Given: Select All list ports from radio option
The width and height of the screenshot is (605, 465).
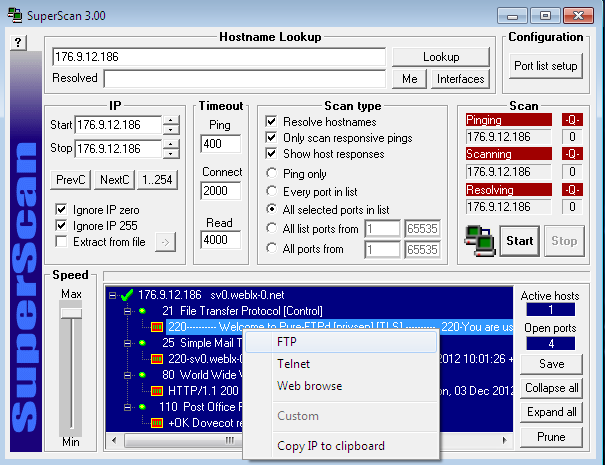Looking at the screenshot, I should click(272, 228).
